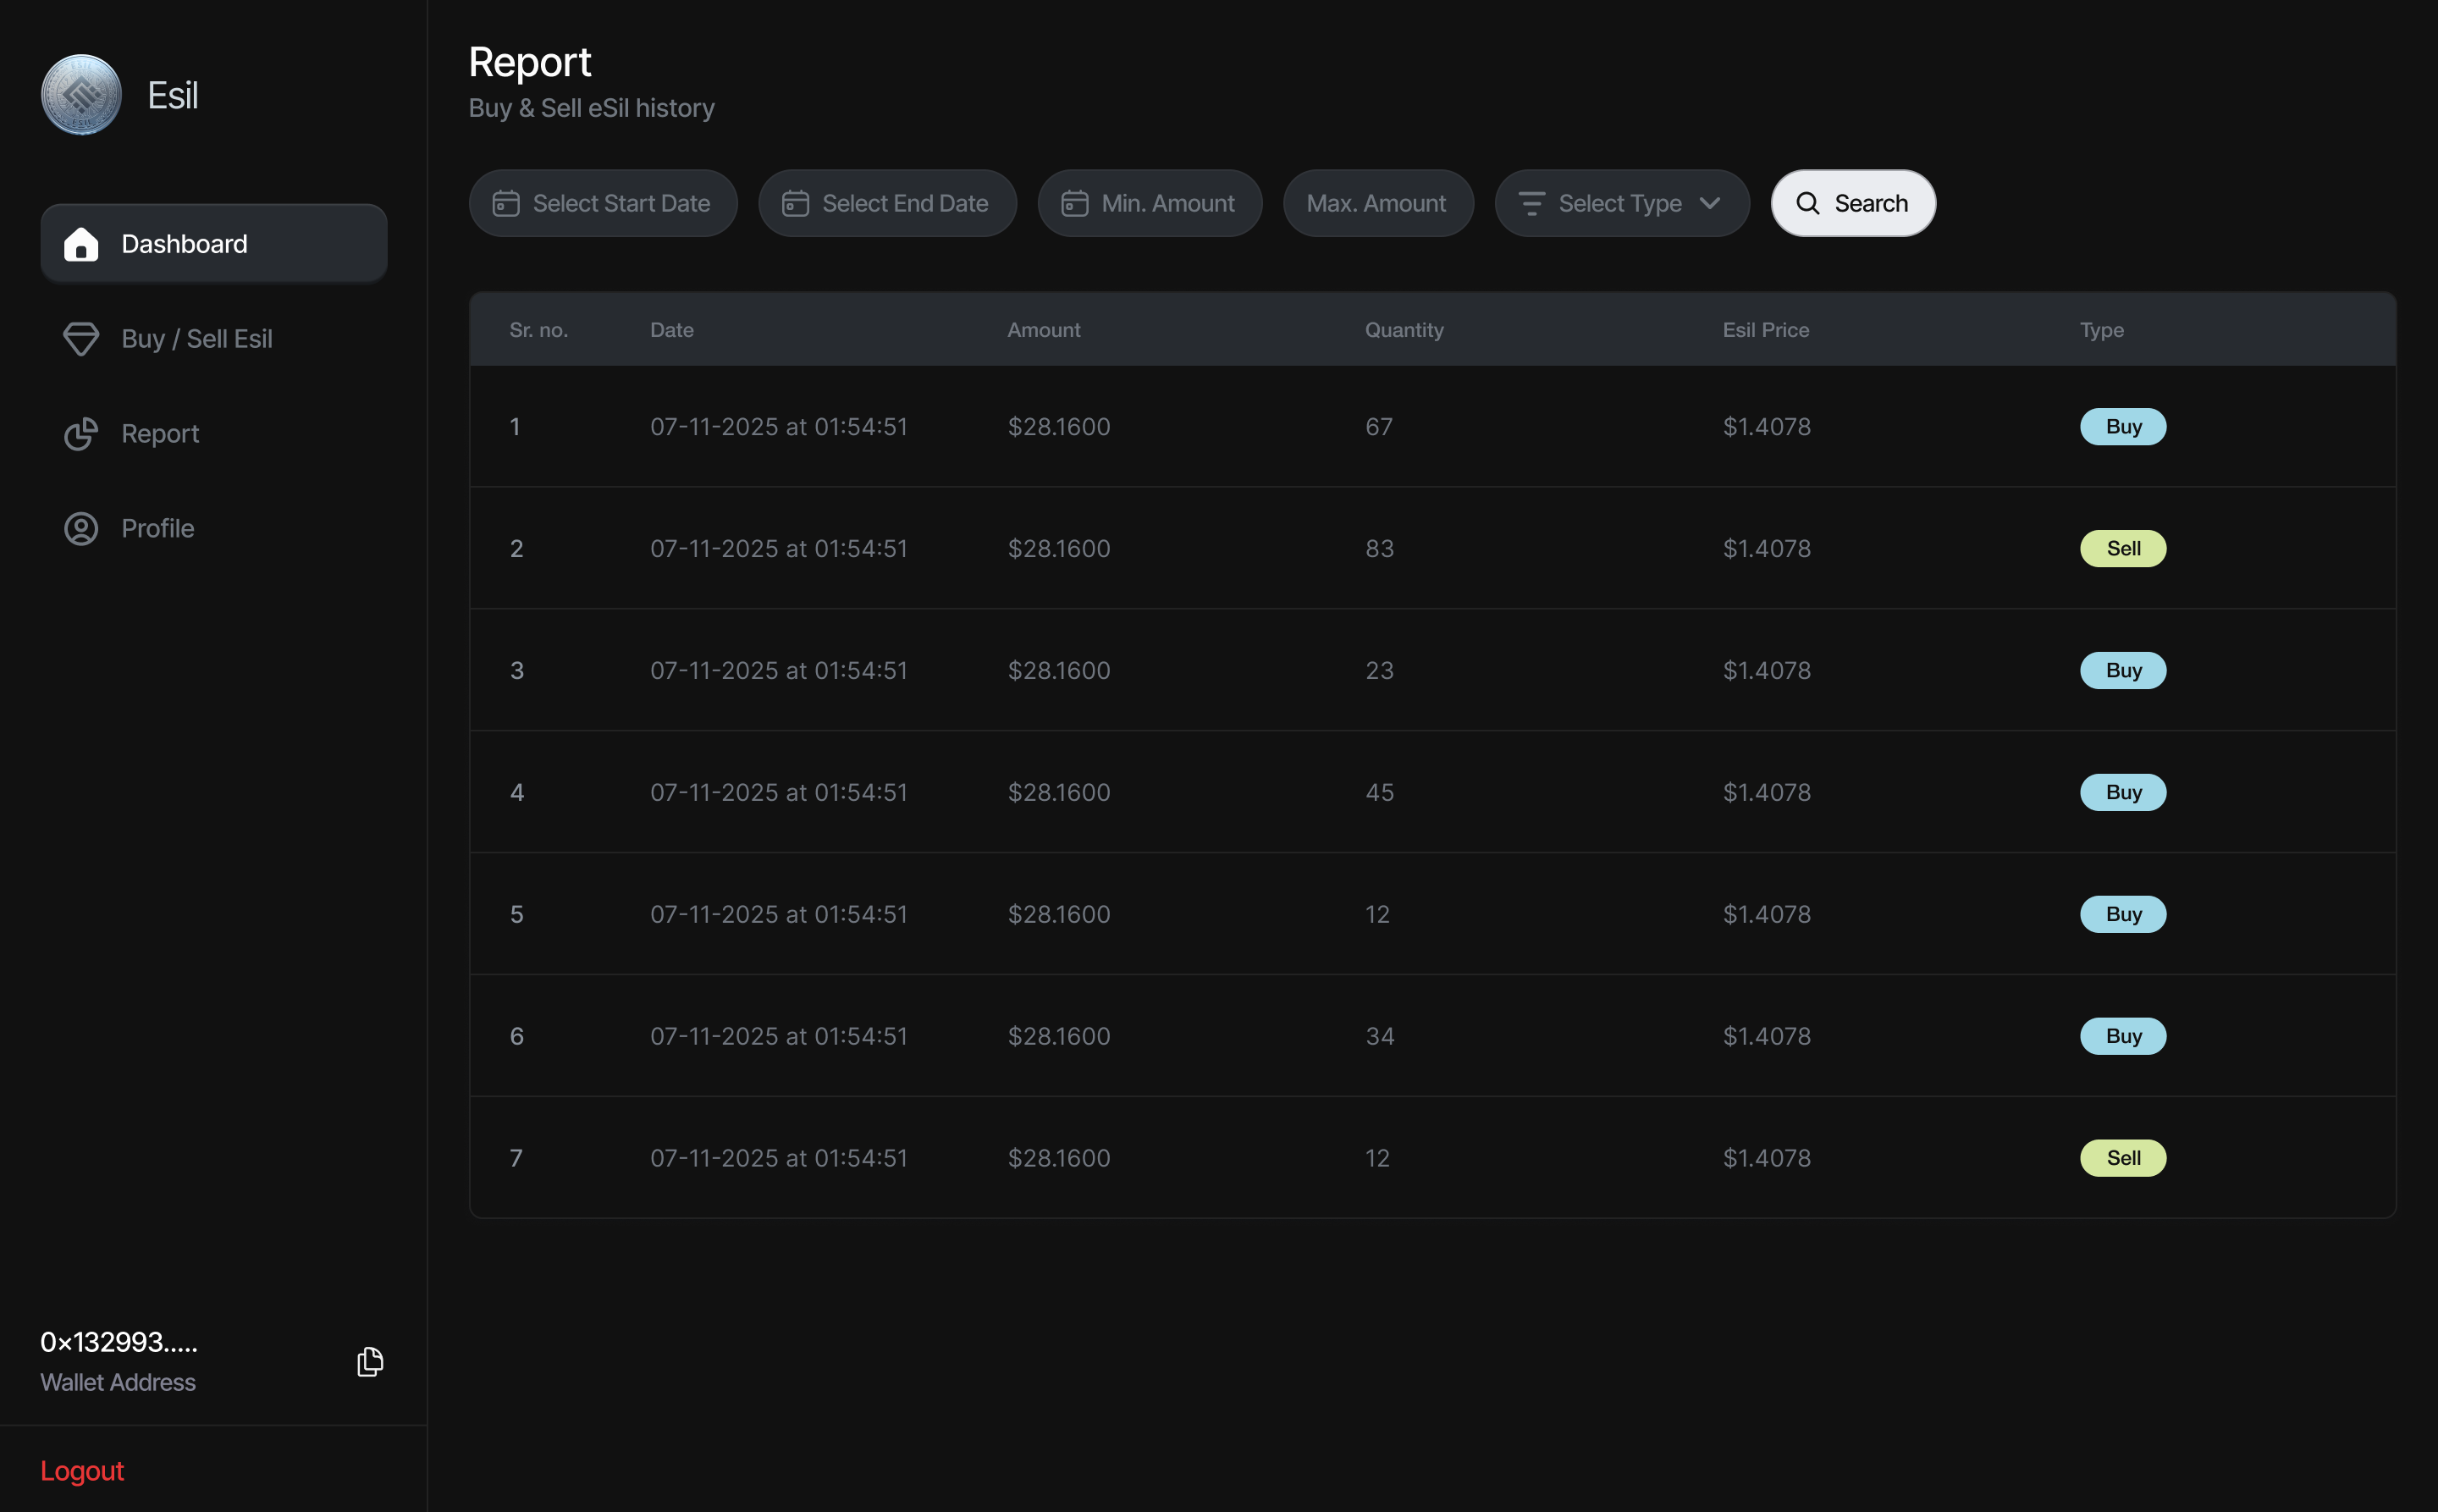Image resolution: width=2438 pixels, height=1512 pixels.
Task: Click calendar icon in Start Date field
Action: click(506, 204)
